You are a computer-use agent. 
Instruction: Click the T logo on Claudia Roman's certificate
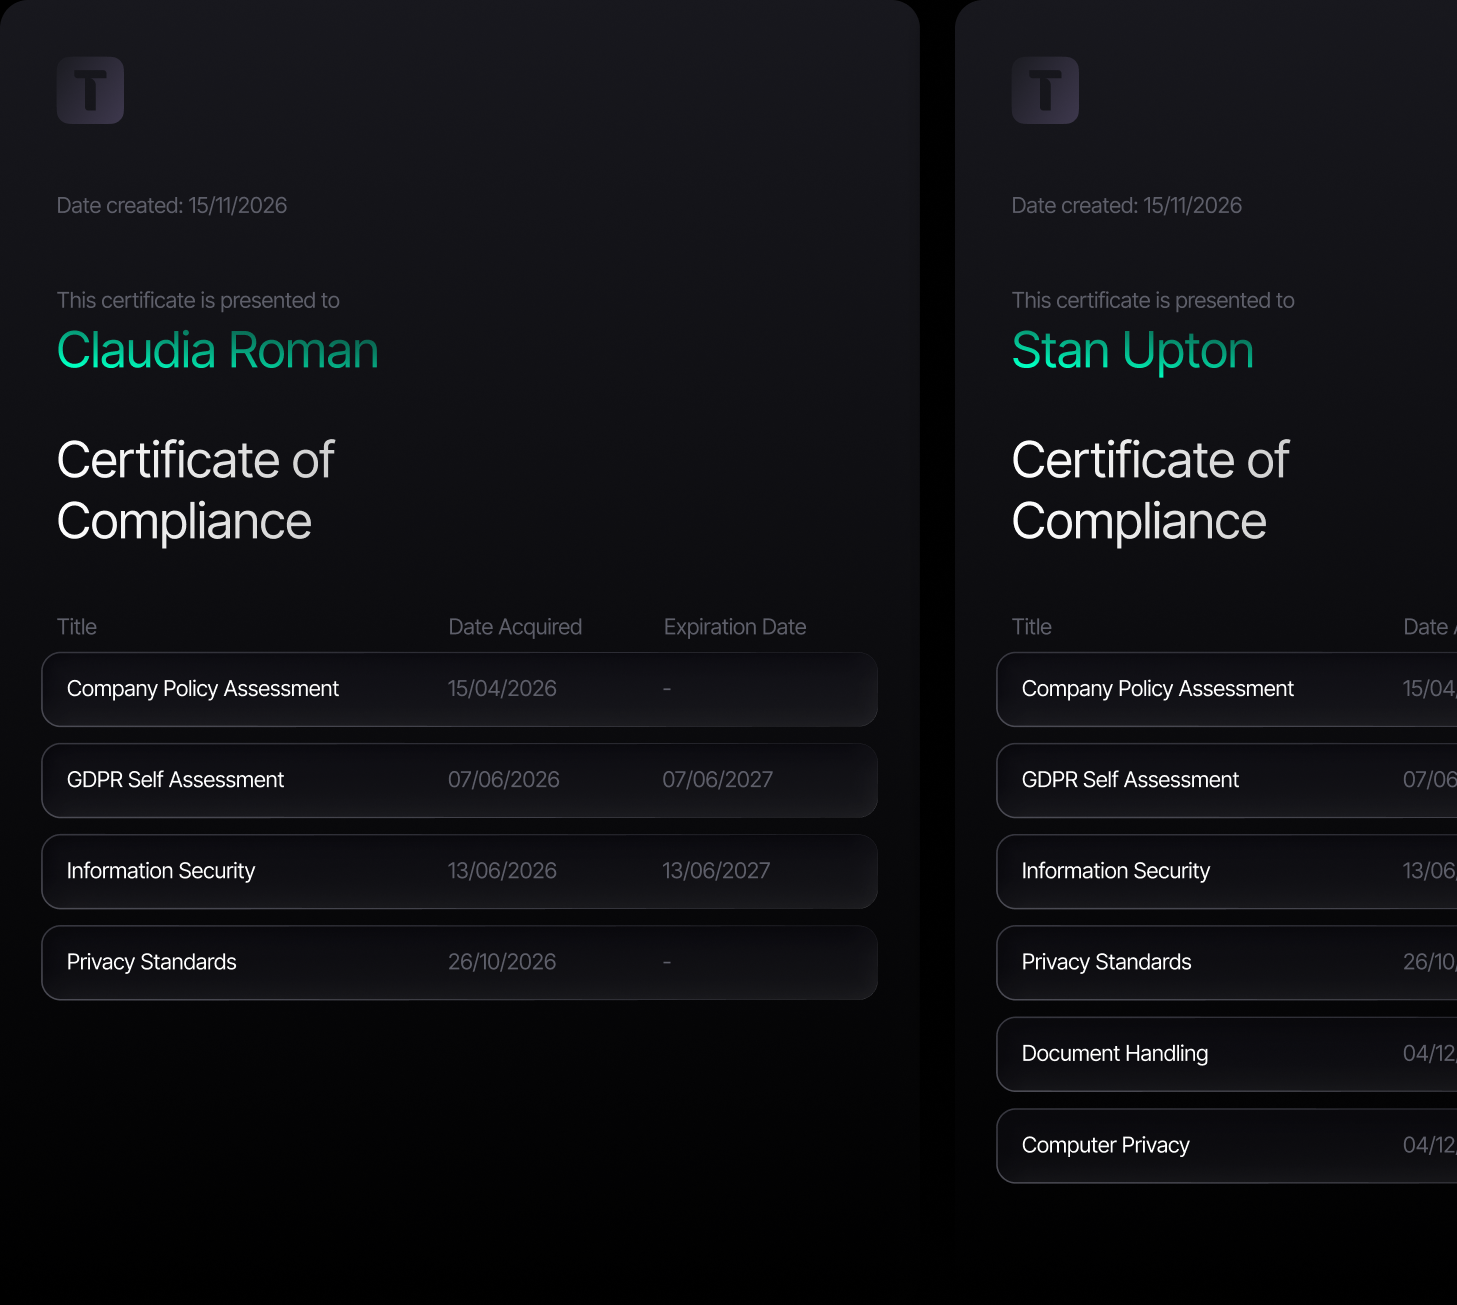click(90, 90)
